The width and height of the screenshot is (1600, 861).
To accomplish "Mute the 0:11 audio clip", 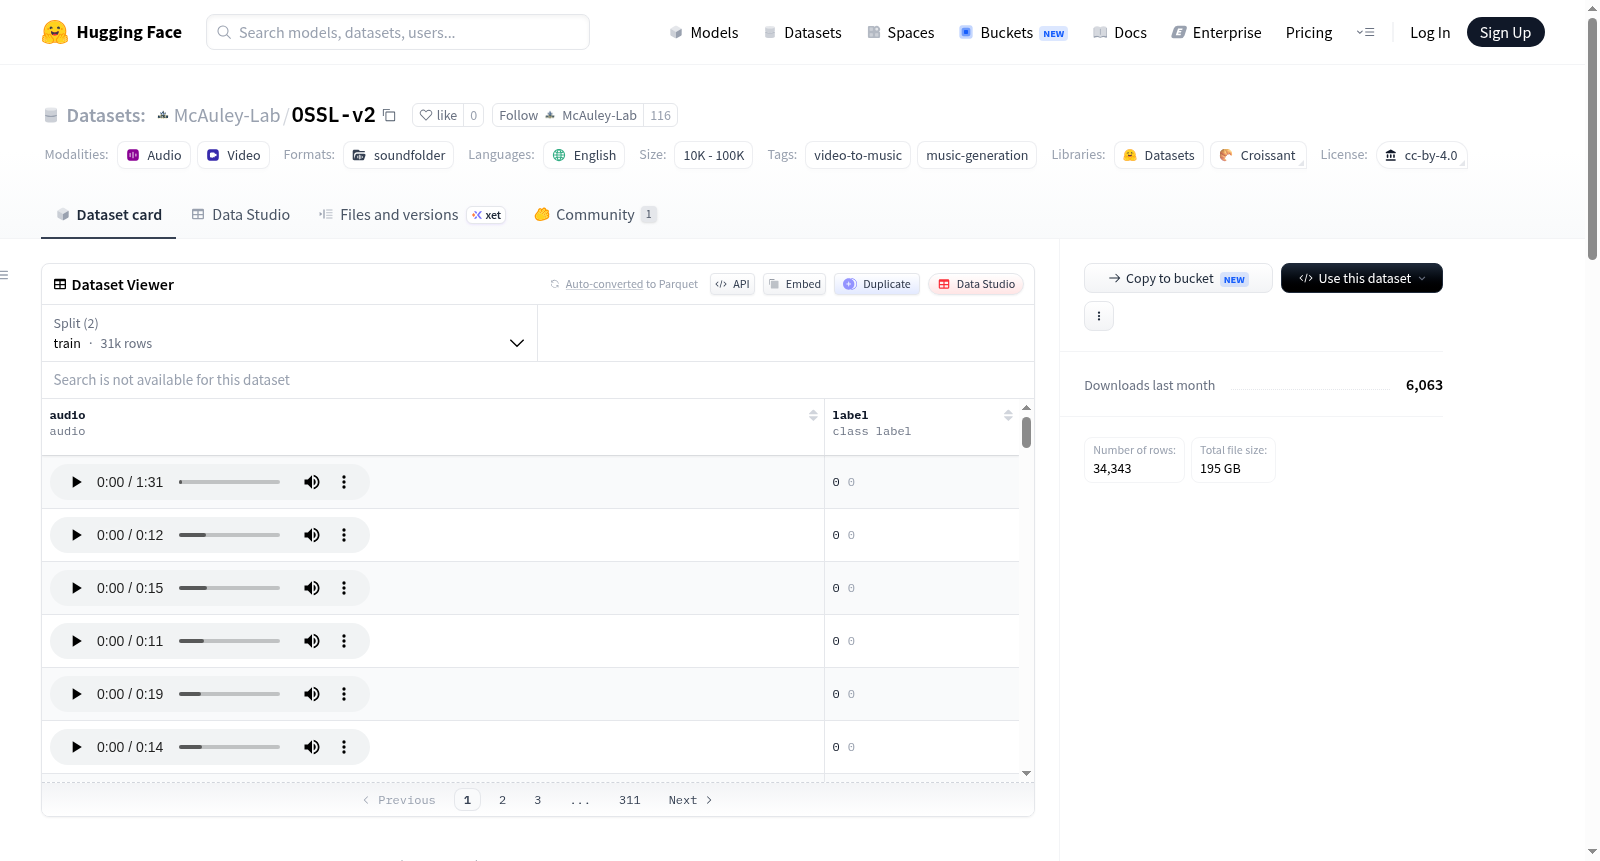I will [312, 641].
